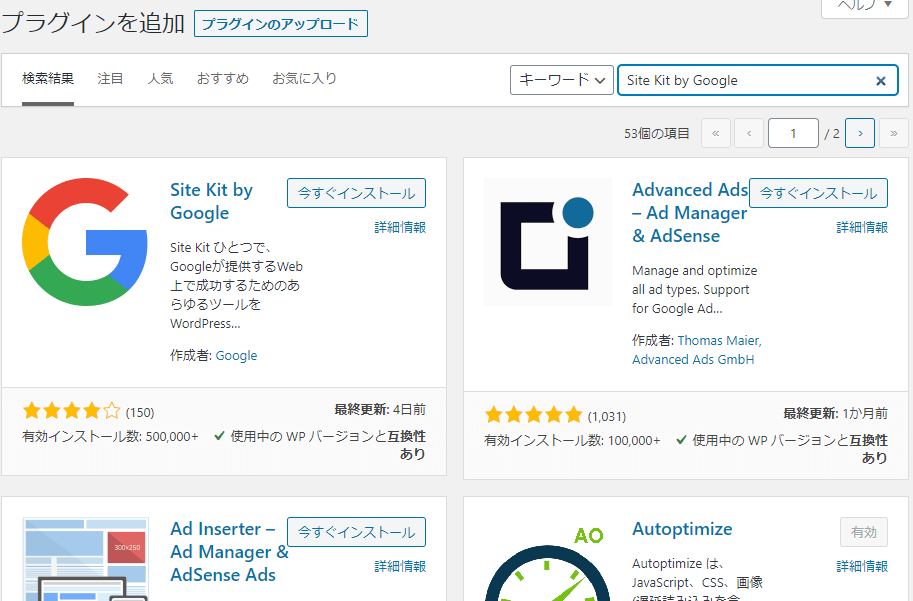Click the Site Kit by Google logo thumbnail

85,242
